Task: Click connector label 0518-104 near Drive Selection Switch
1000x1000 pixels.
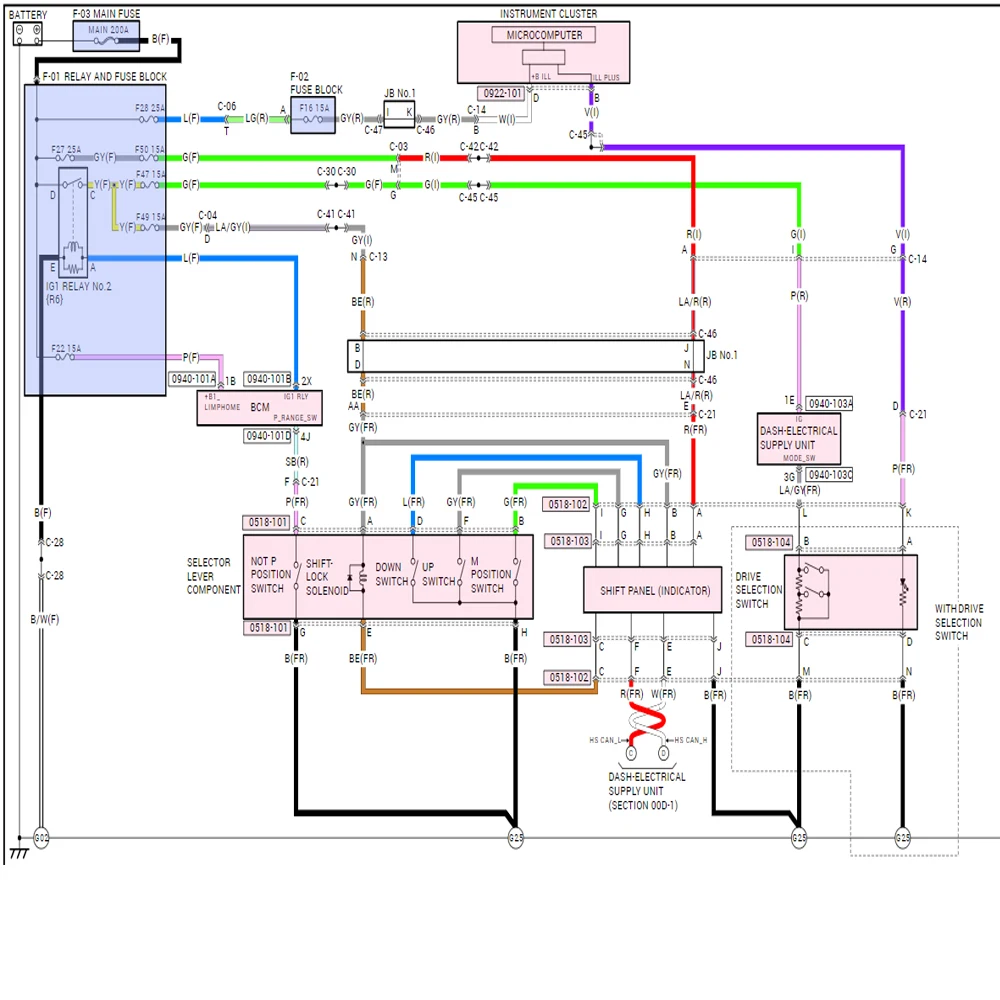Action: tap(770, 542)
